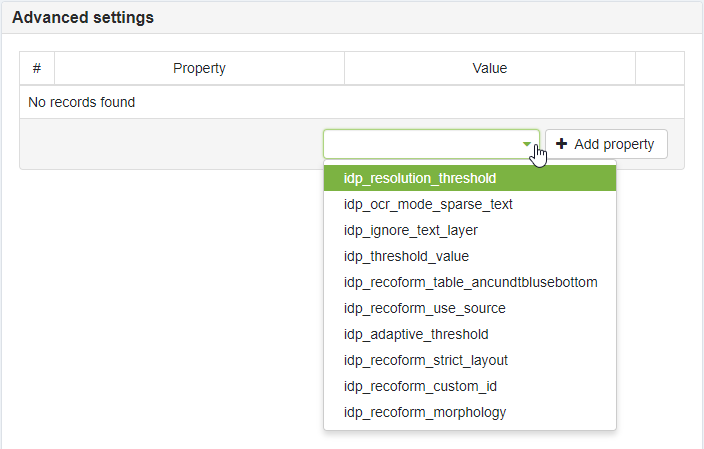
Task: Choose idp_ocr_mode_sparse_text option
Action: point(428,204)
